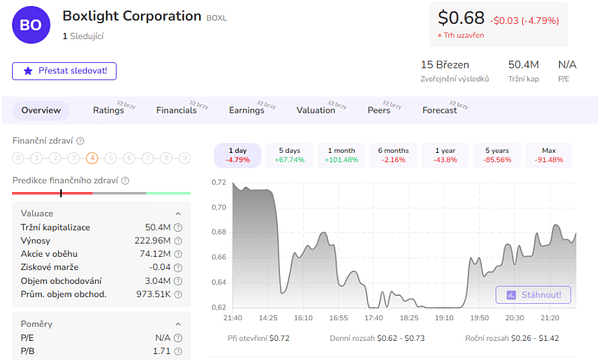Select financial health score circle 4
This screenshot has height=360, width=600.
[x=92, y=158]
